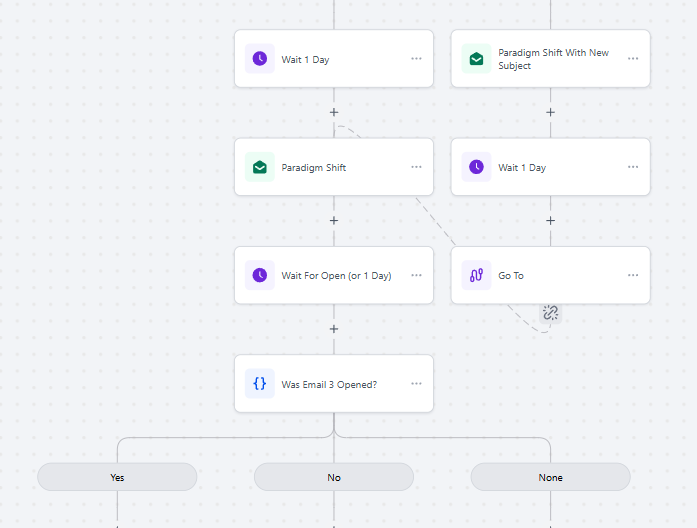The image size is (697, 528).
Task: Select the None branch pill
Action: [x=550, y=477]
